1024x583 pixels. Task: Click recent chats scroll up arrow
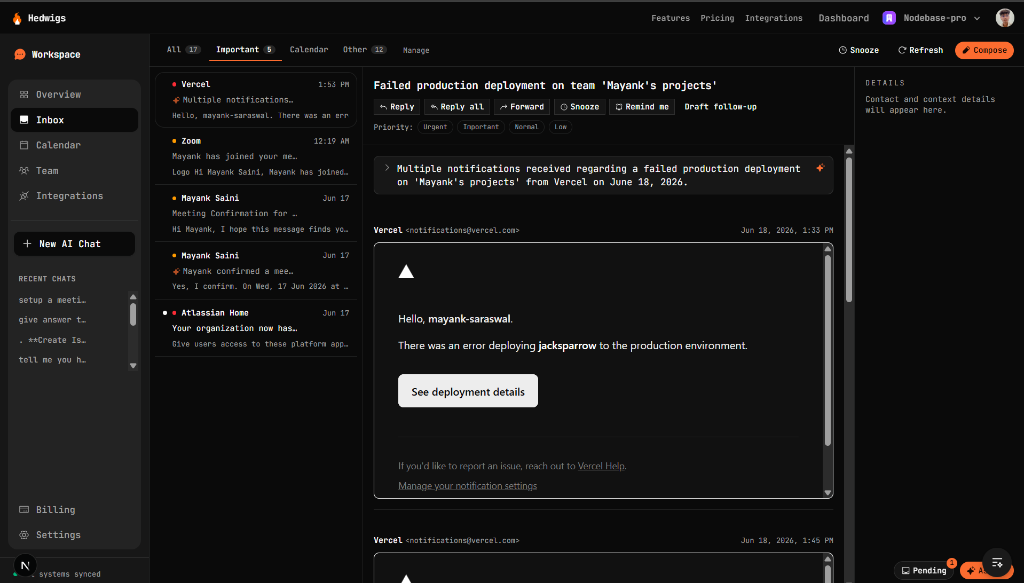tap(133, 297)
